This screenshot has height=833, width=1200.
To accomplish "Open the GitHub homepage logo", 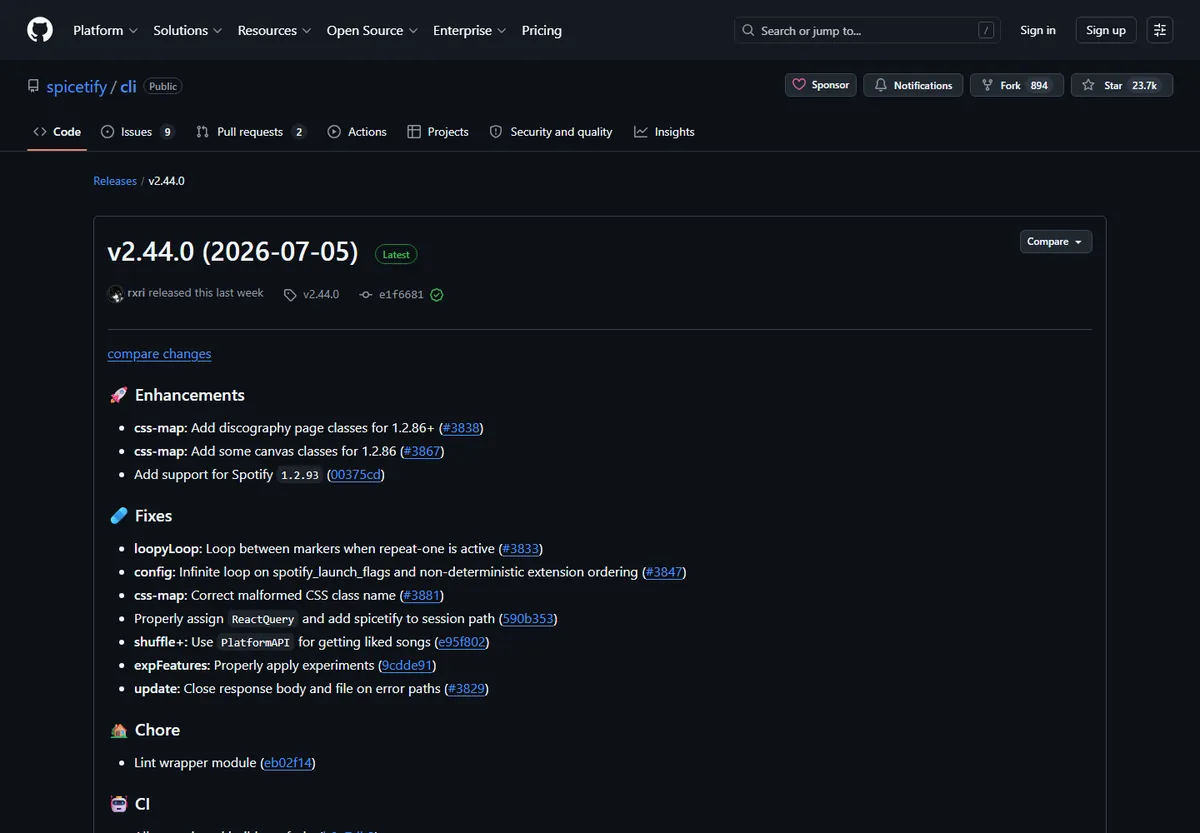I will point(40,30).
